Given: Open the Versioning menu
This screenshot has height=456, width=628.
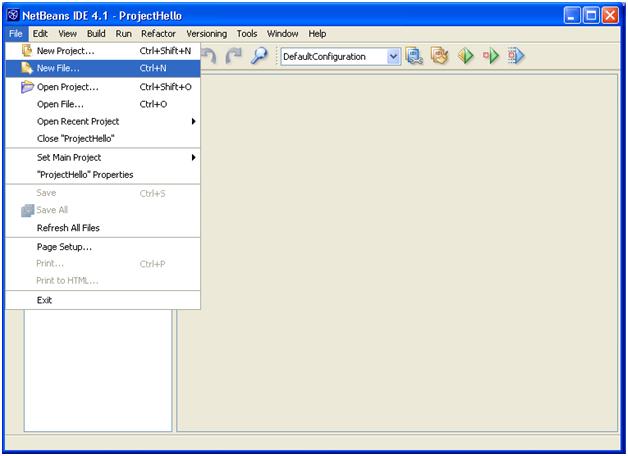Looking at the screenshot, I should pos(207,34).
